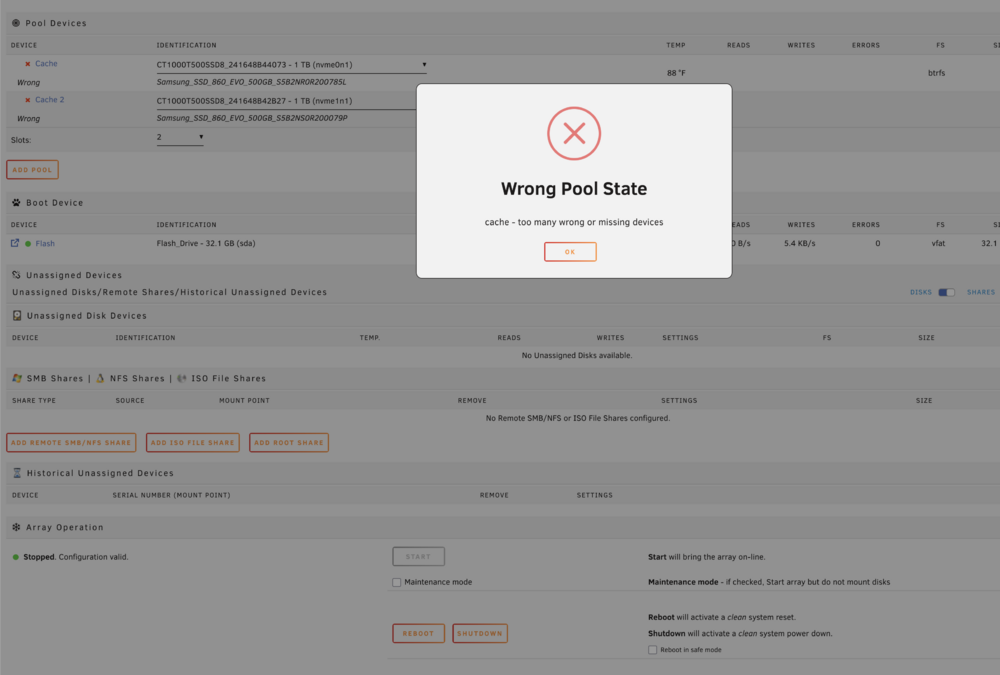
Task: Click the MOUNT POINT column header
Action: pyautogui.click(x=244, y=401)
